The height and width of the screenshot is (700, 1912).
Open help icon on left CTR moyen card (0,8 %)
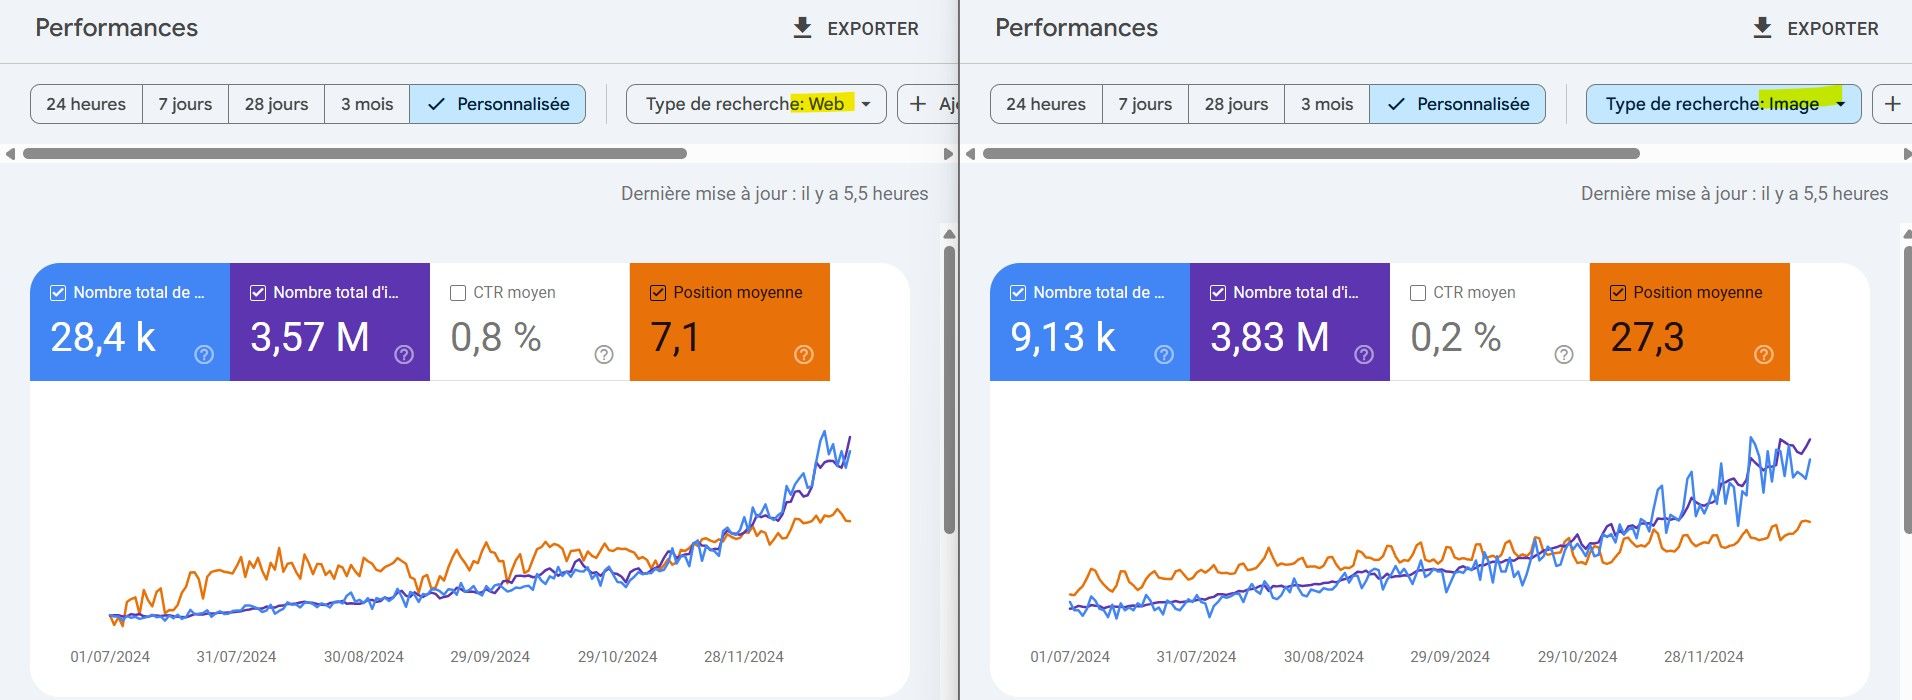604,354
